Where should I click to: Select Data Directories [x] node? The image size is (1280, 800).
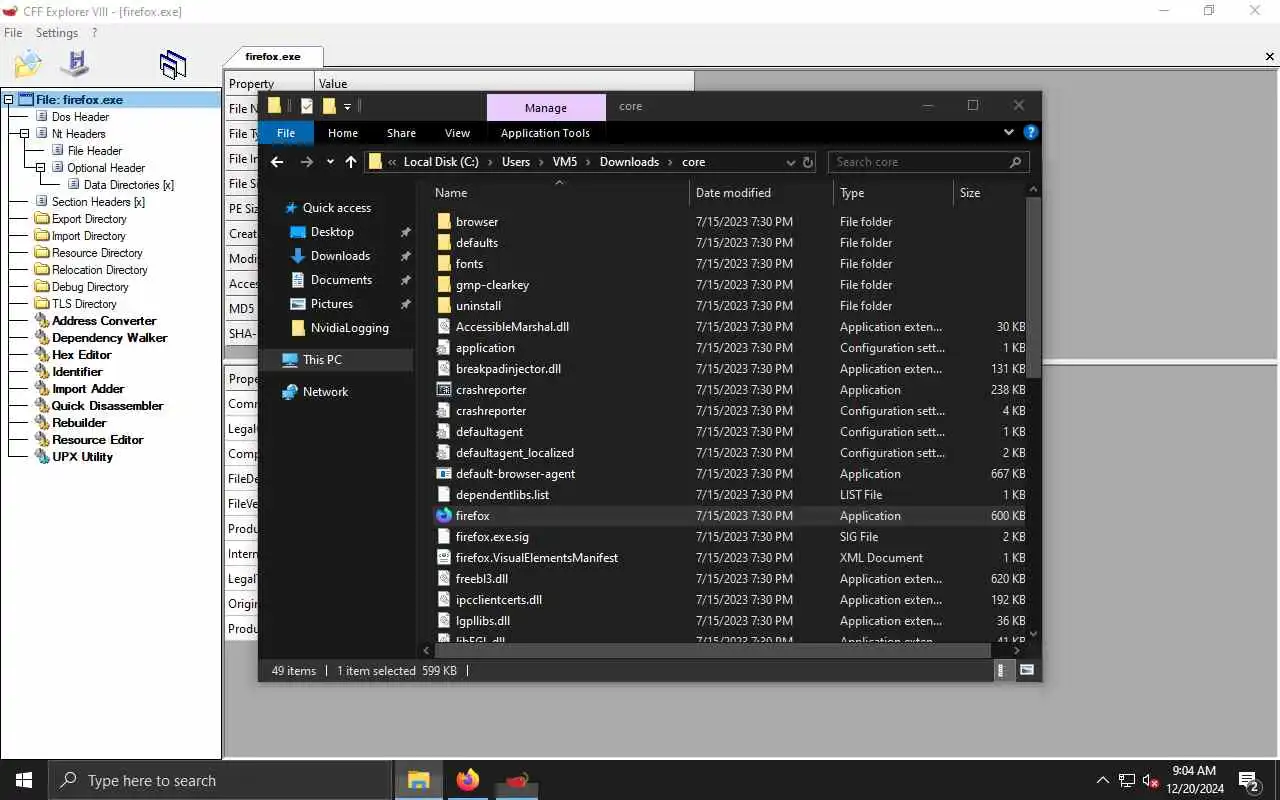point(129,185)
